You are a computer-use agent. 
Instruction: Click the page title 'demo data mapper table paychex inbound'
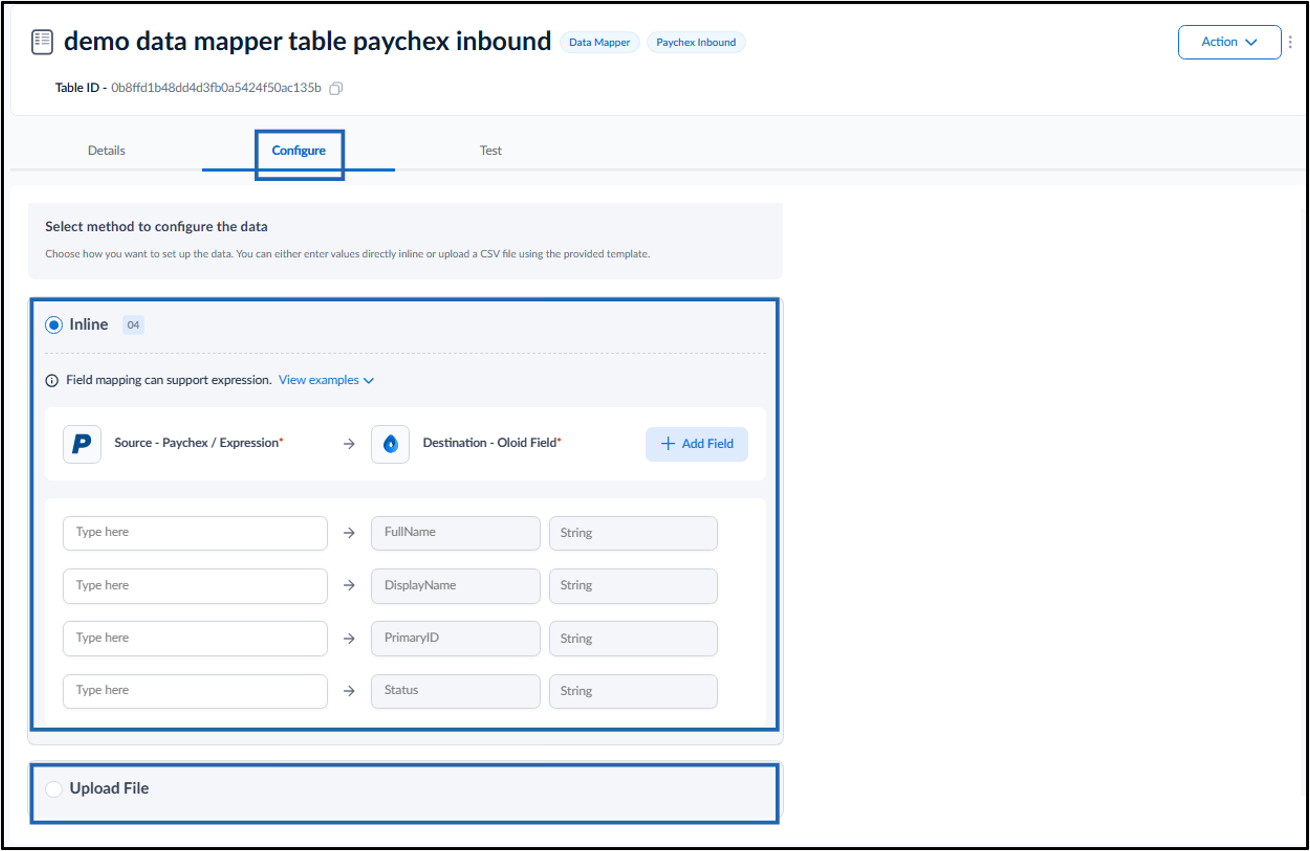point(307,41)
